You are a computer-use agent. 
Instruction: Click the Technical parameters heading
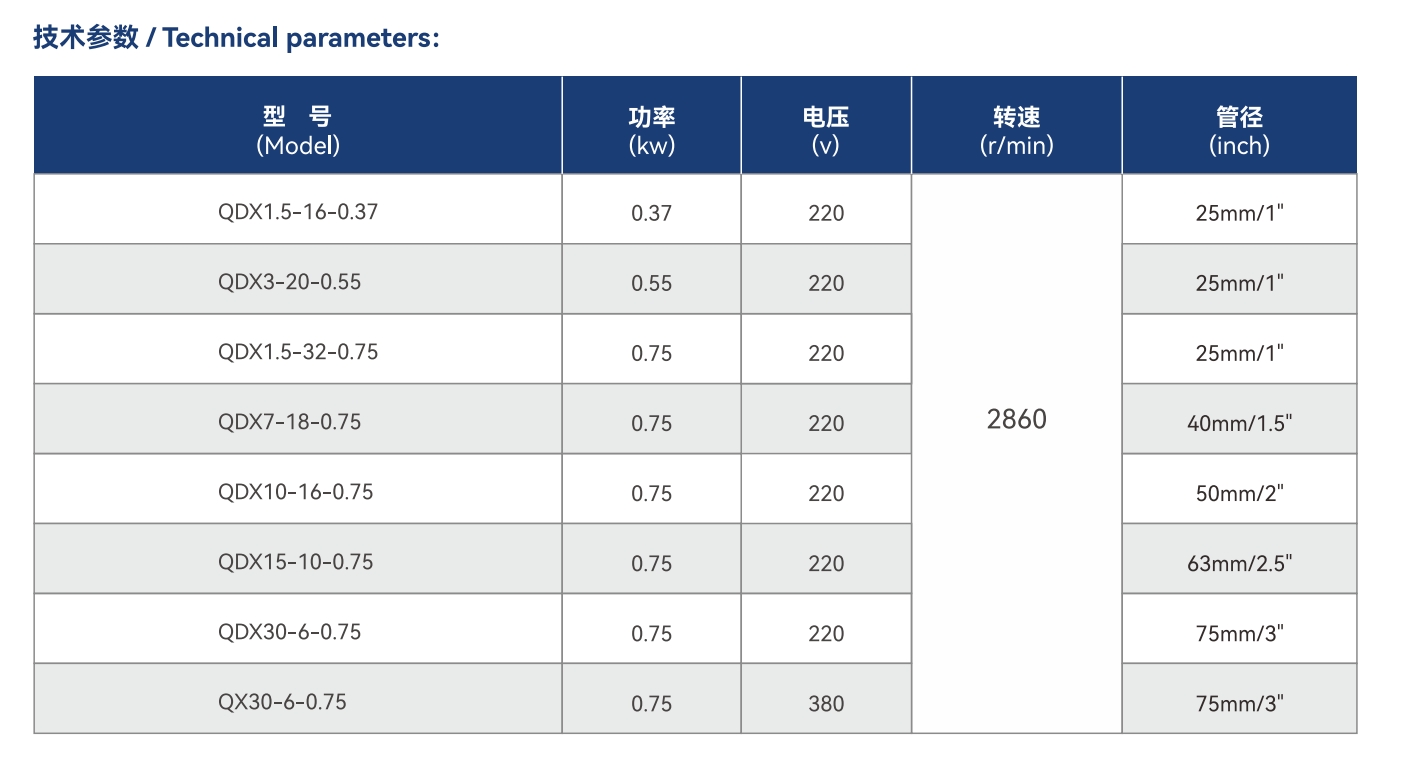[236, 38]
